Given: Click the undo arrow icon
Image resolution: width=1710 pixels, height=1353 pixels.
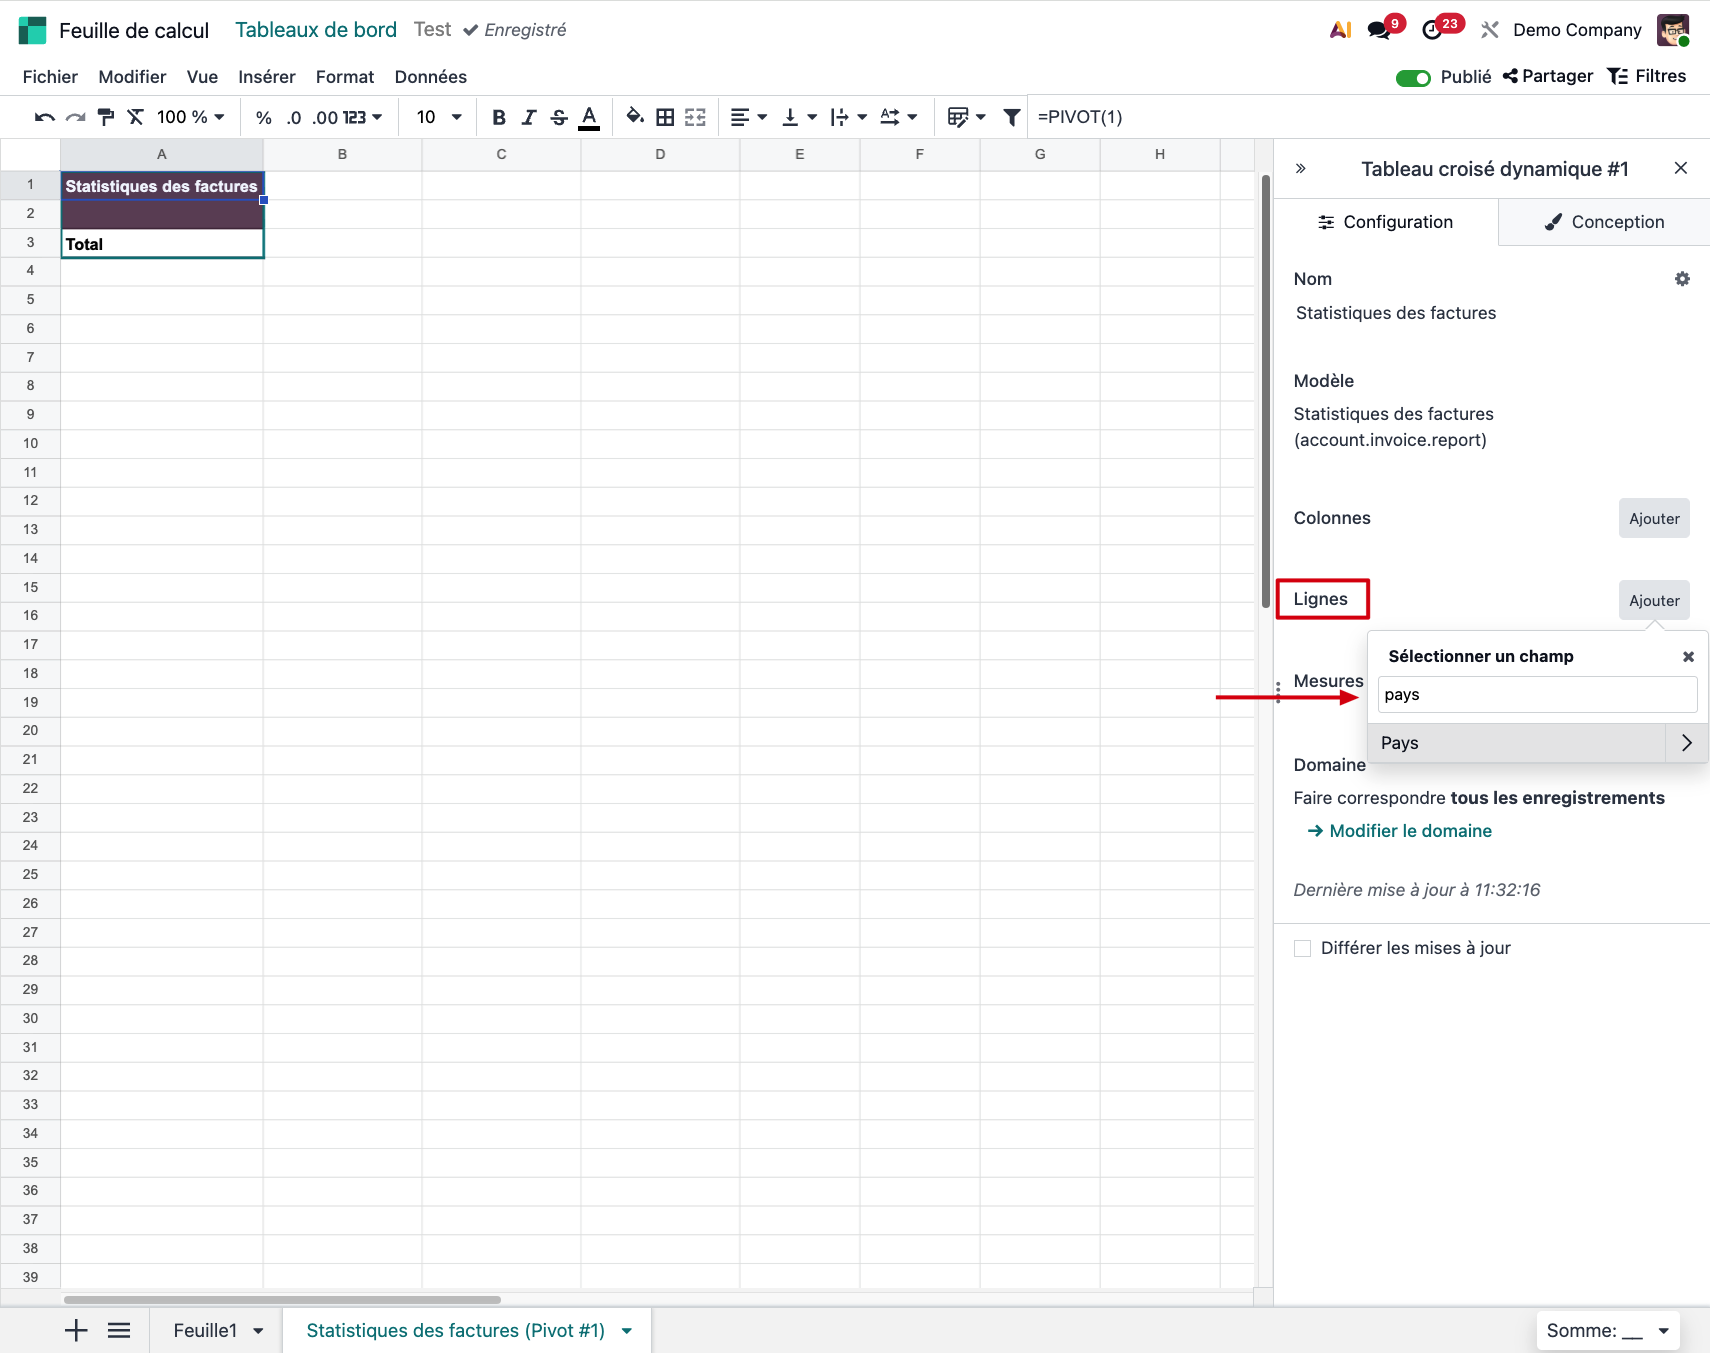Looking at the screenshot, I should coord(44,118).
